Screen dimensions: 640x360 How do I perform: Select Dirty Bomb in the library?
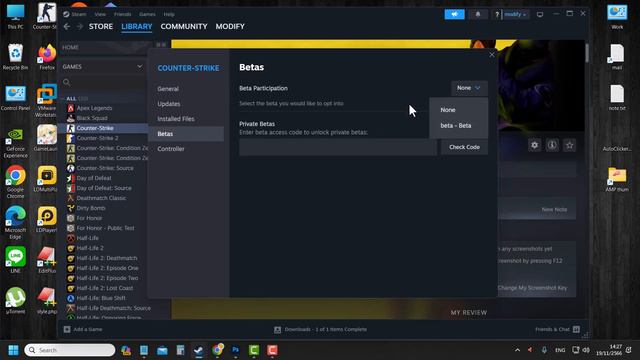[91, 208]
